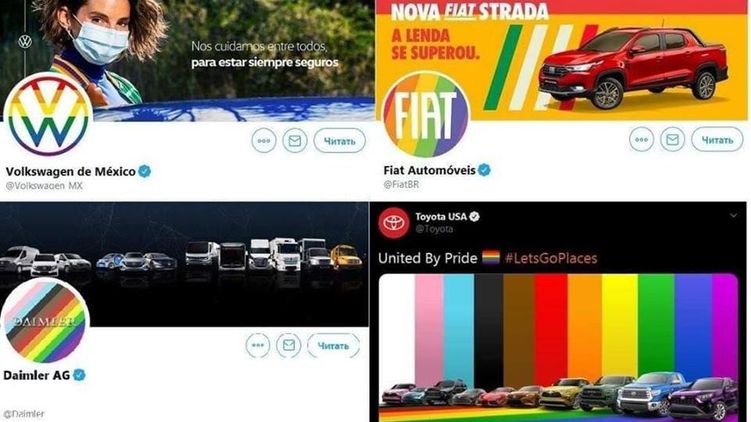Image resolution: width=751 pixels, height=422 pixels.
Task: Open Daimler AG more options menu
Action: tap(258, 345)
